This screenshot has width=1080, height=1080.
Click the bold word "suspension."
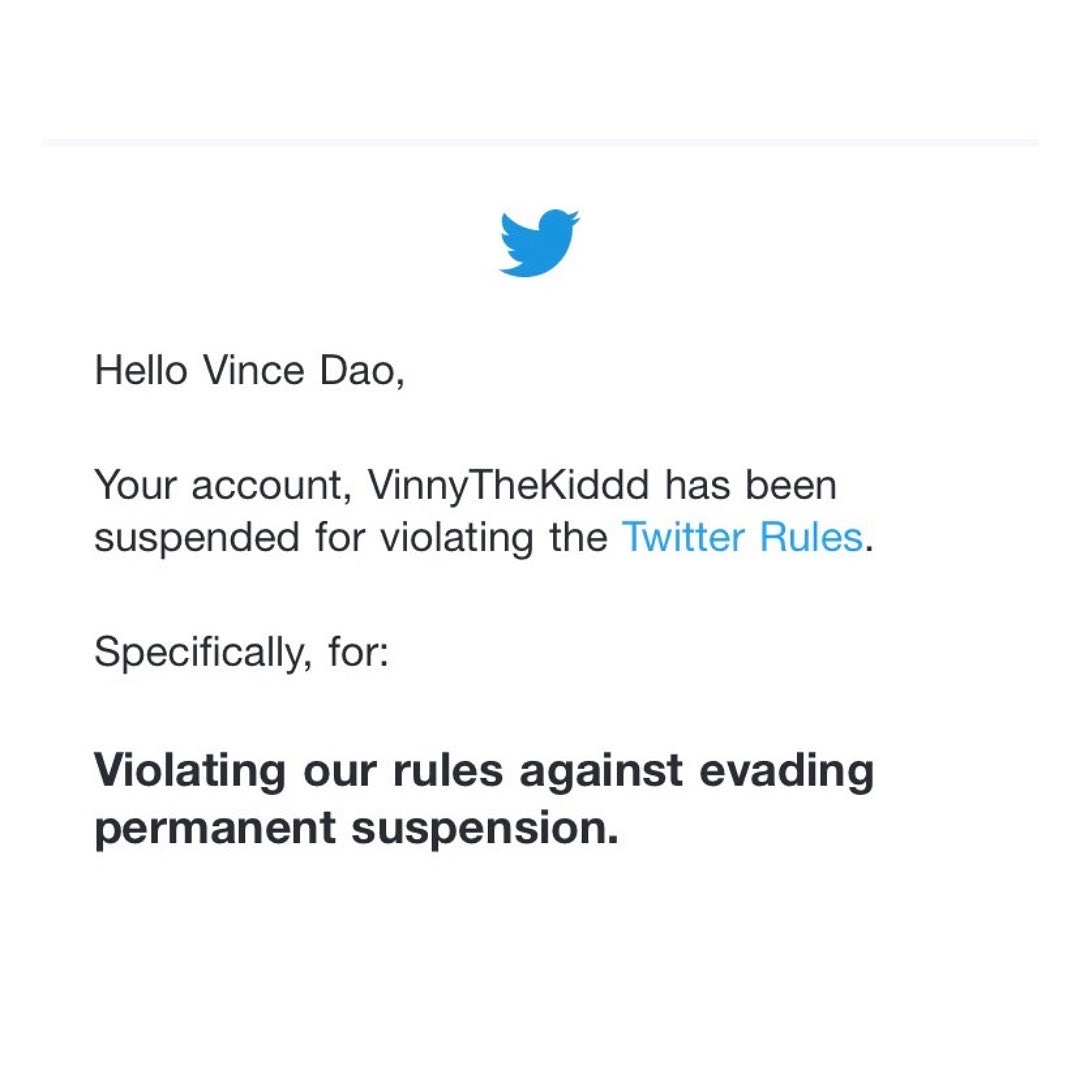[484, 829]
